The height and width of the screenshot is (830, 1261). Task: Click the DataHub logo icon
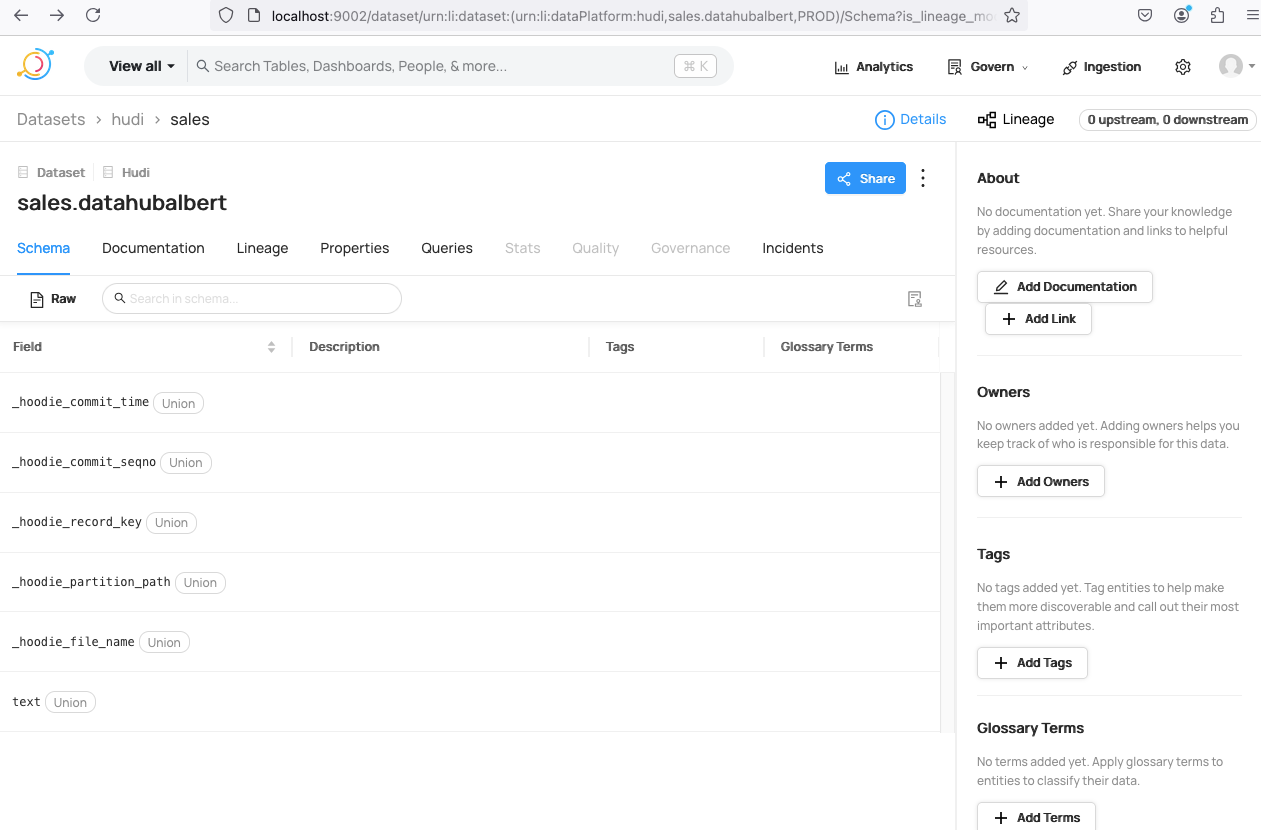coord(34,65)
